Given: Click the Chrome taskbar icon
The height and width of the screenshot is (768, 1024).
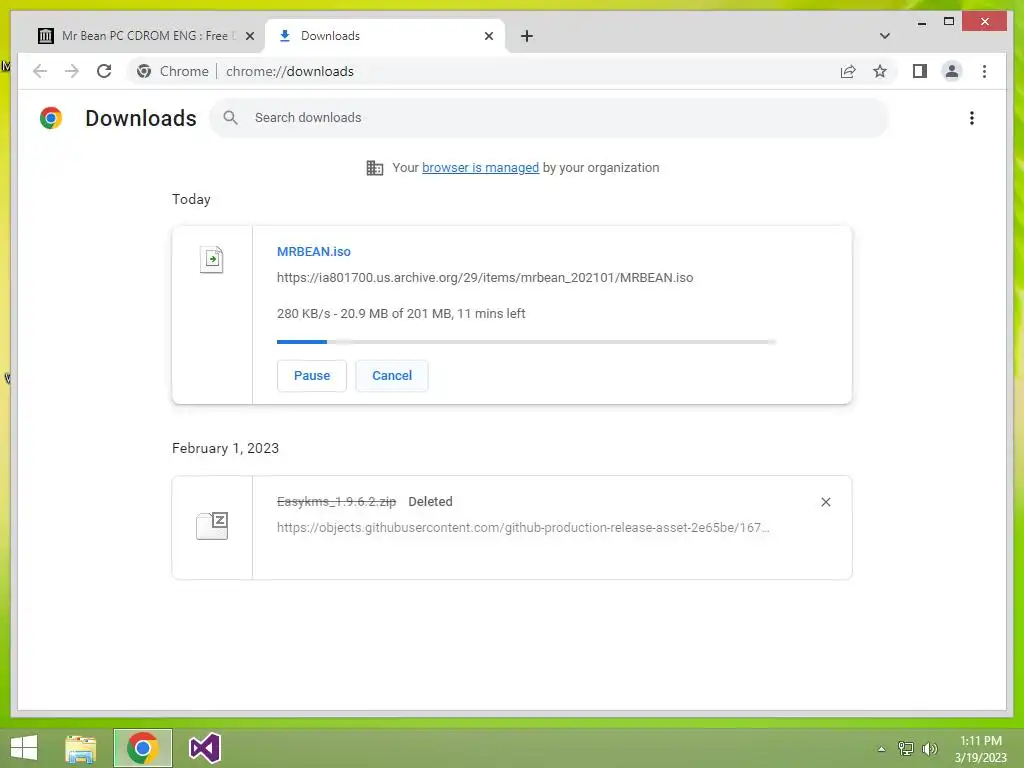Looking at the screenshot, I should pos(142,748).
